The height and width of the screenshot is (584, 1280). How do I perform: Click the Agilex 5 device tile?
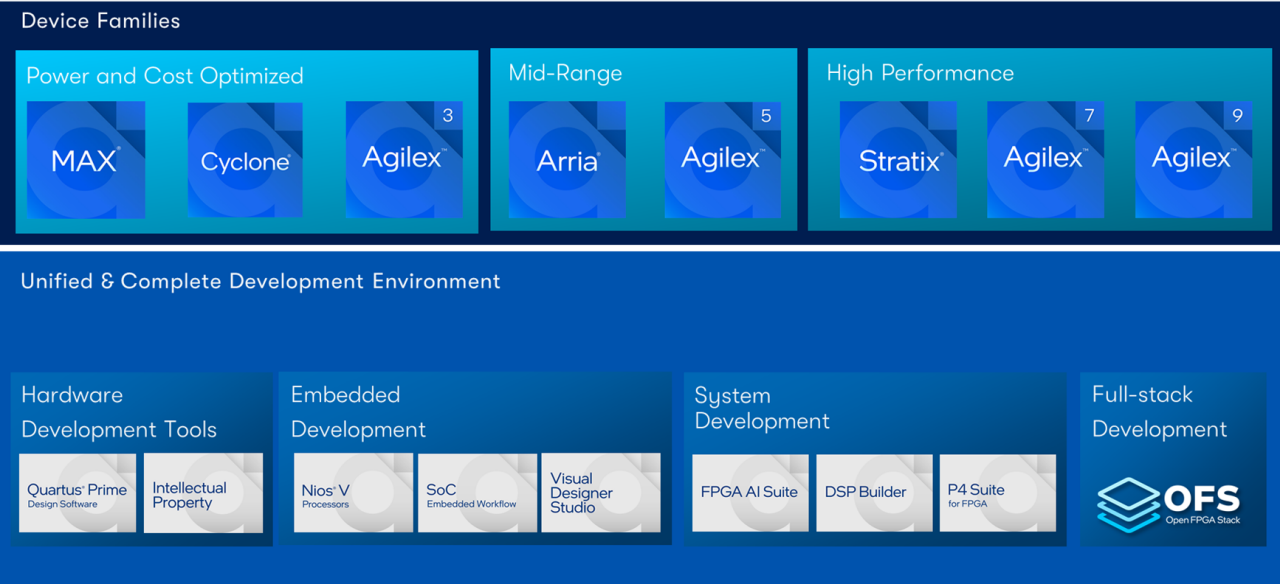[x=723, y=160]
